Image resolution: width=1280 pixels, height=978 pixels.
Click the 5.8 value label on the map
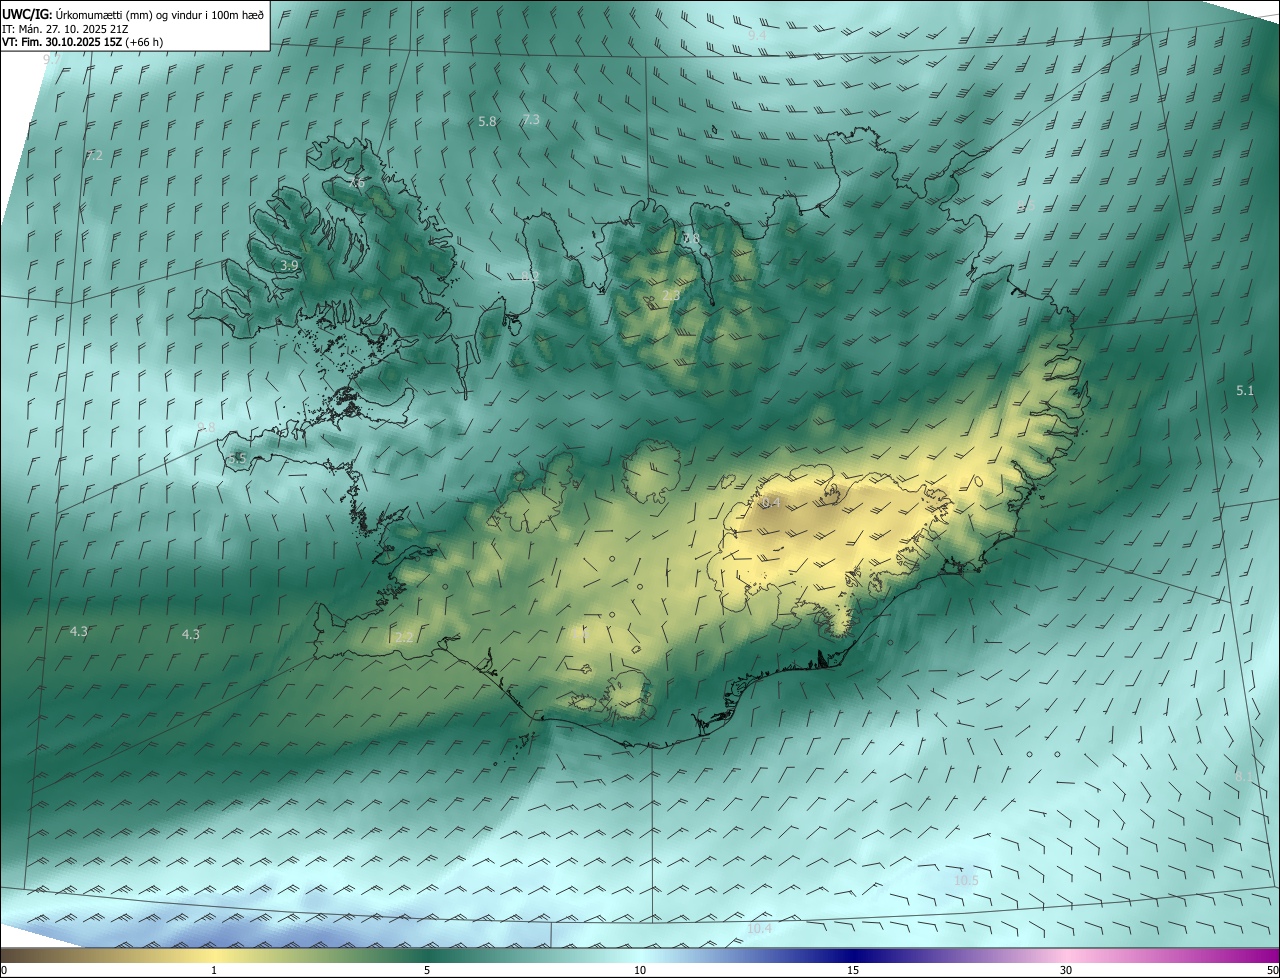pyautogui.click(x=487, y=121)
